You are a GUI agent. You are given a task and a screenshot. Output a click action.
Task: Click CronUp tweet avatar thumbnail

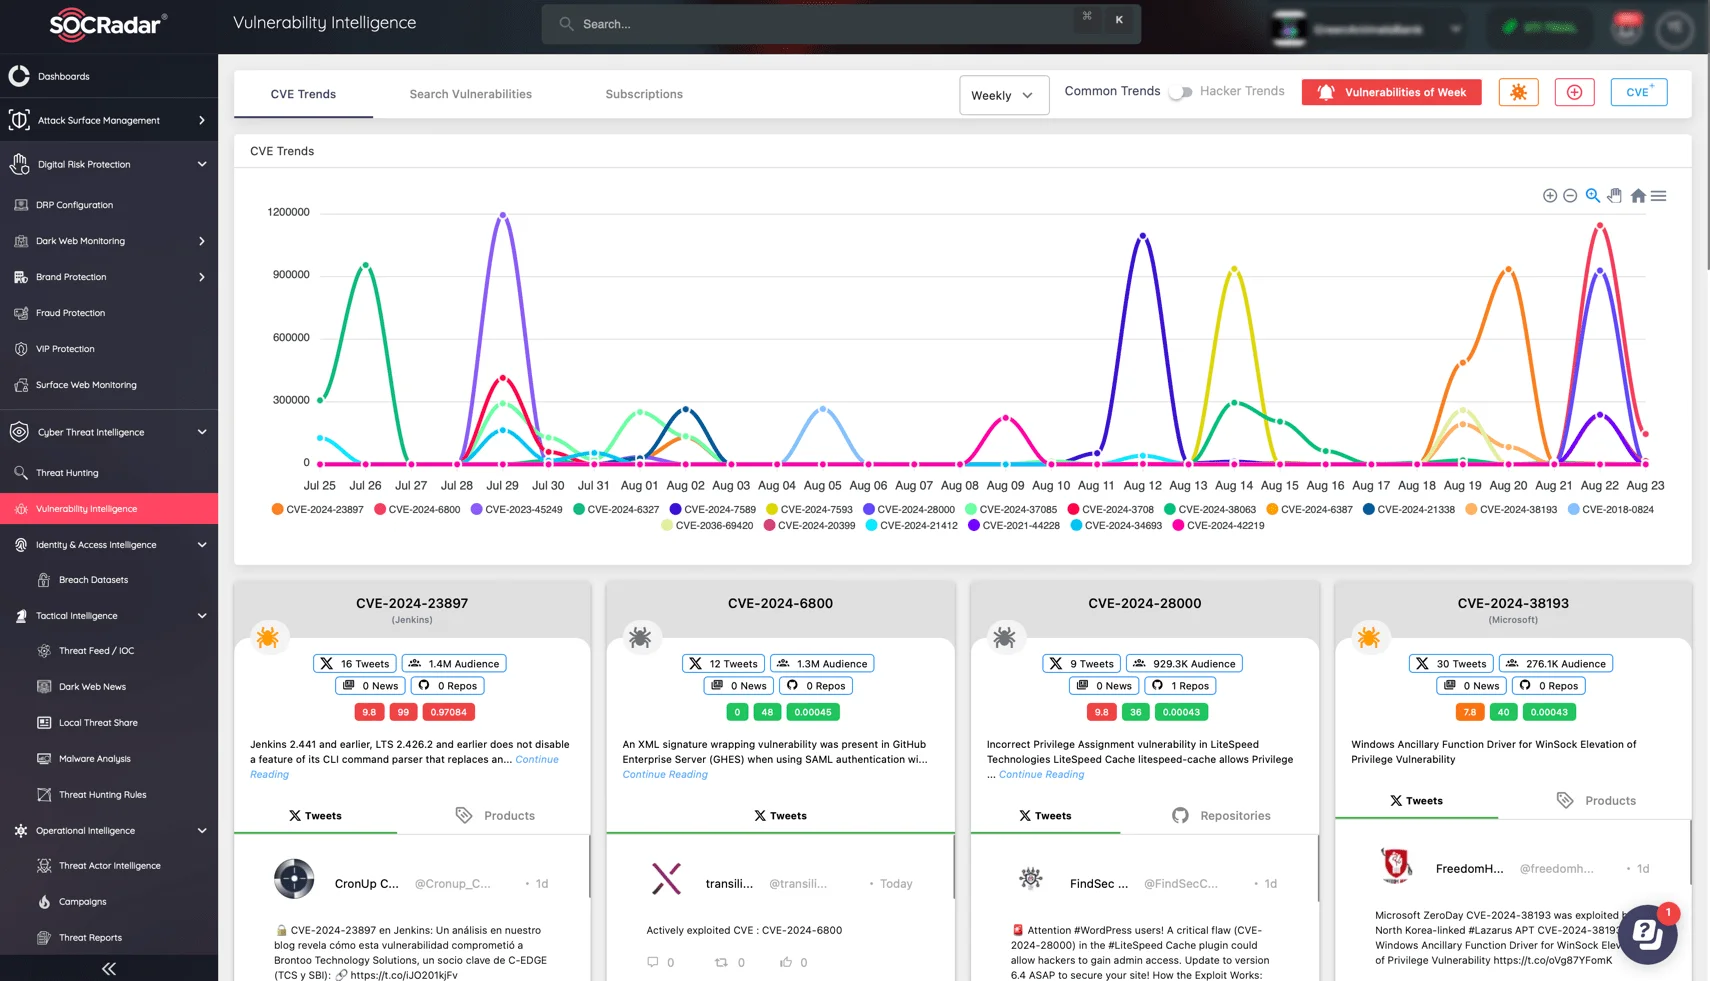(x=294, y=879)
